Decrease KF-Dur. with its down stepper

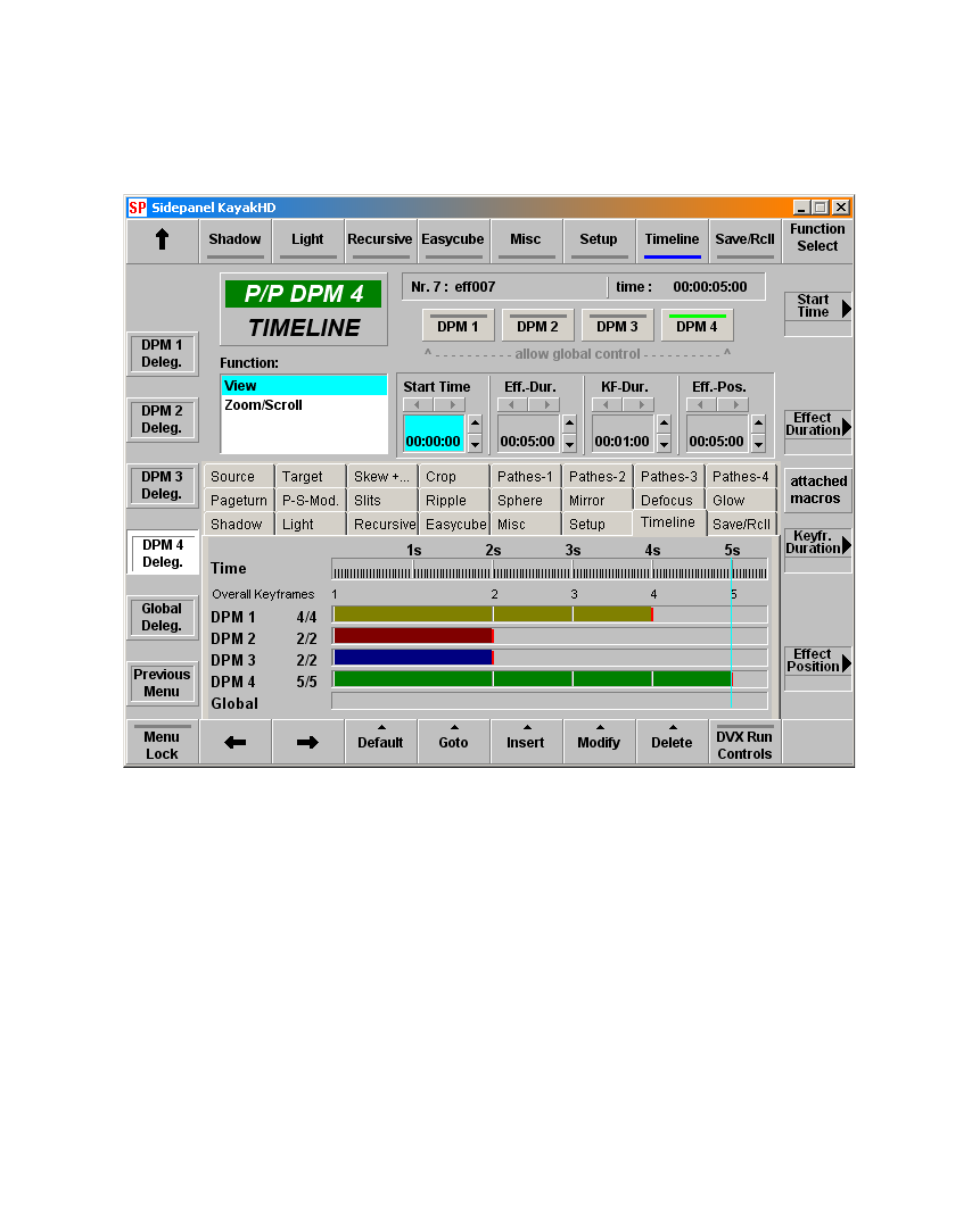click(663, 442)
